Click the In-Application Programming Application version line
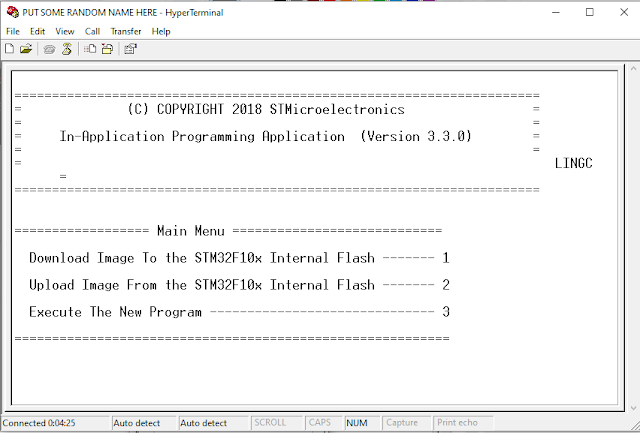This screenshot has width=640, height=433. click(266, 136)
